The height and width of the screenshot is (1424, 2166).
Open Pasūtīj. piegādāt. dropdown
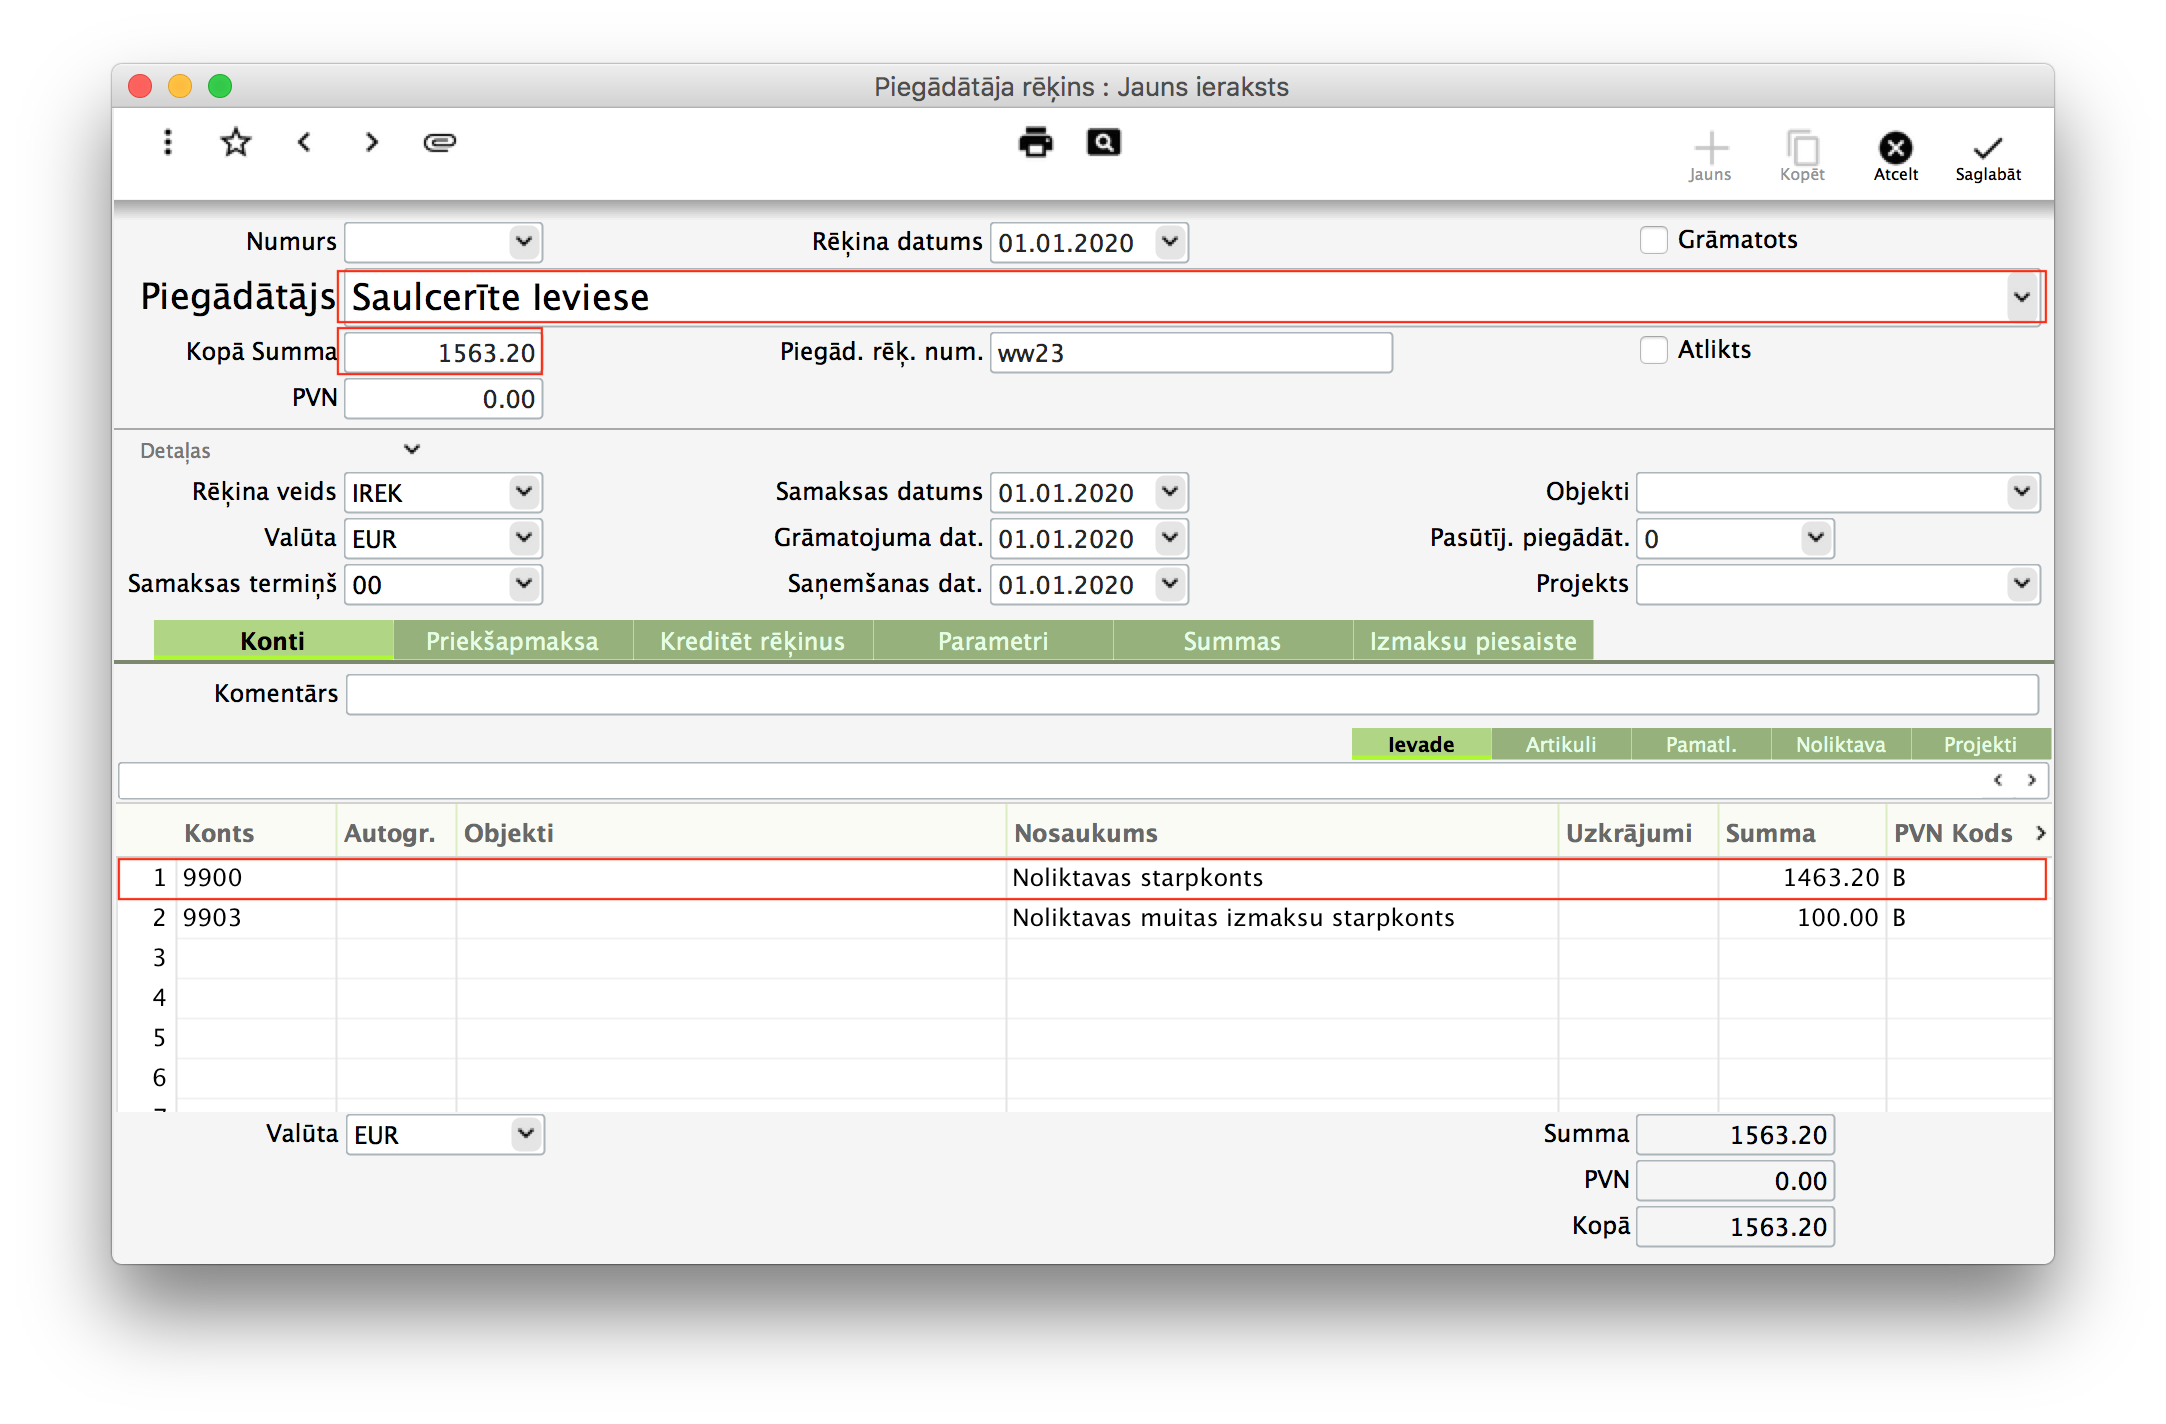click(1815, 538)
